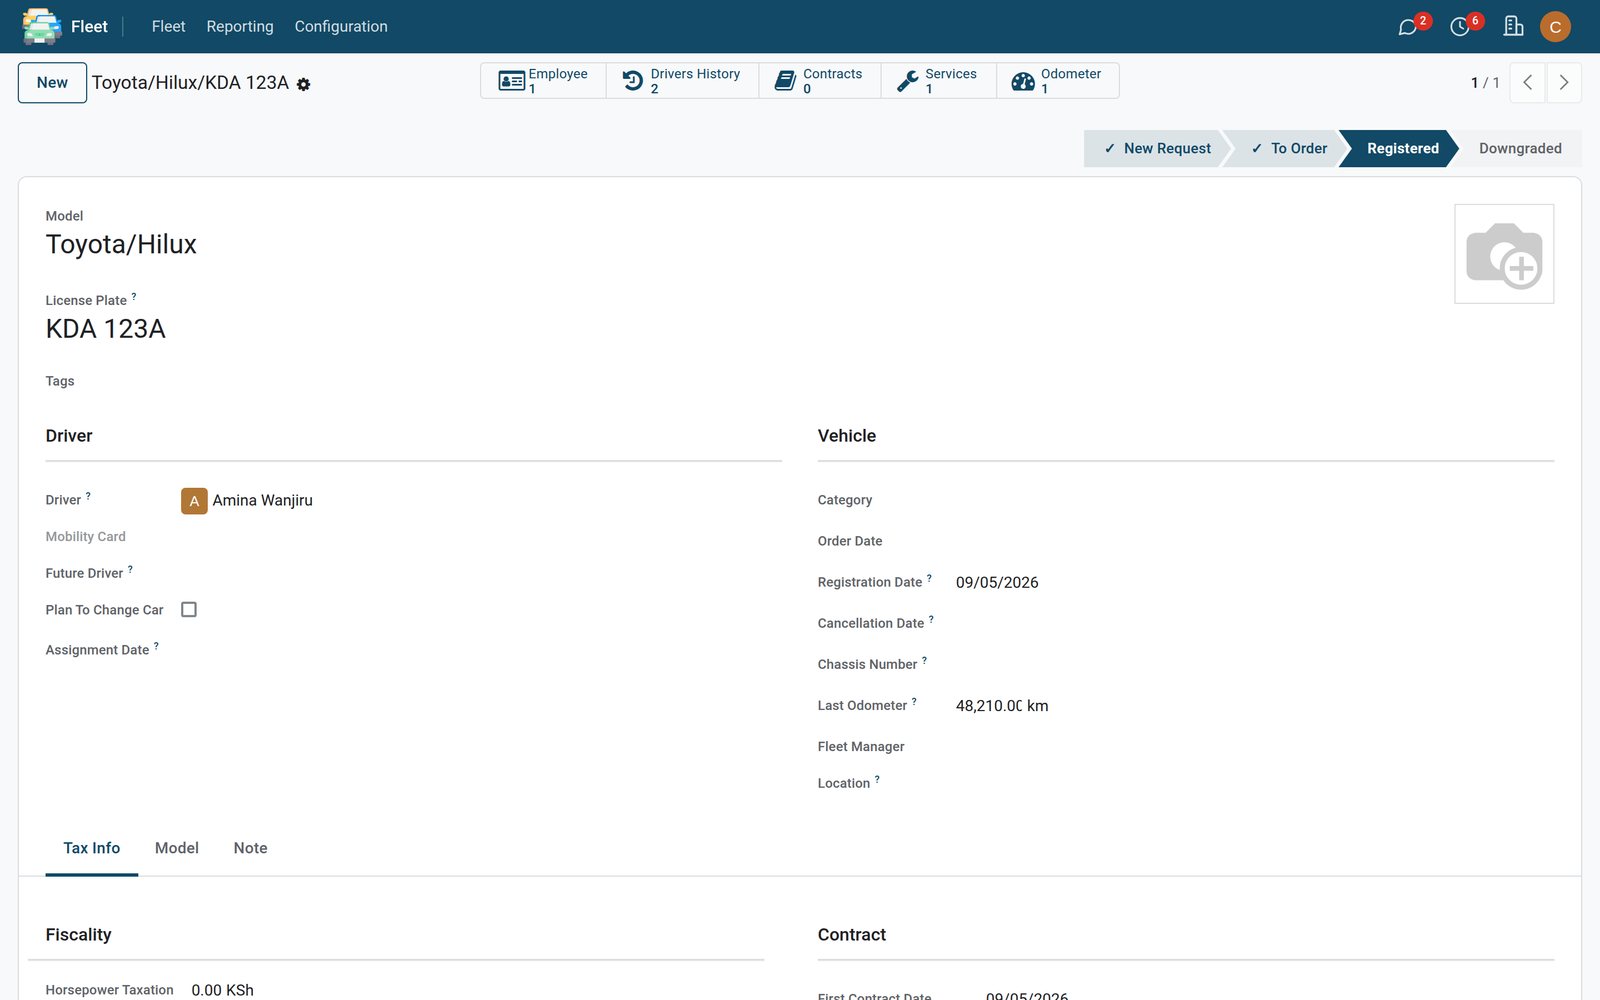Open the Fleet app home icon
This screenshot has height=1000, width=1600.
pos(42,27)
